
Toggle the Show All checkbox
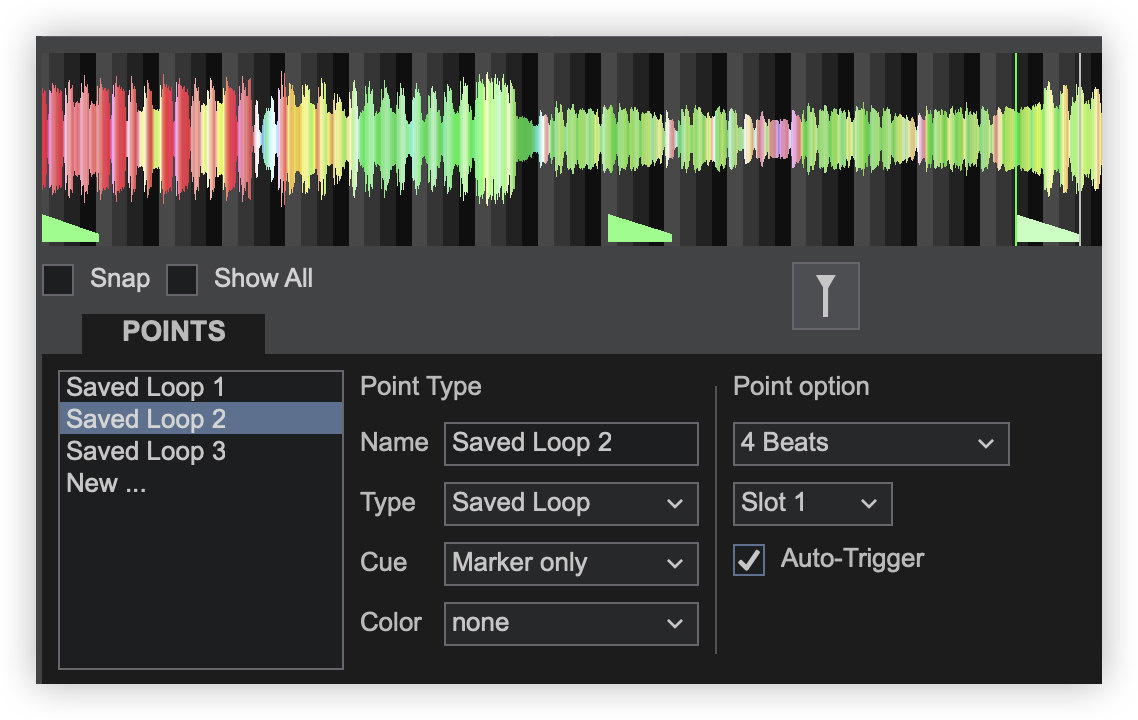[182, 280]
